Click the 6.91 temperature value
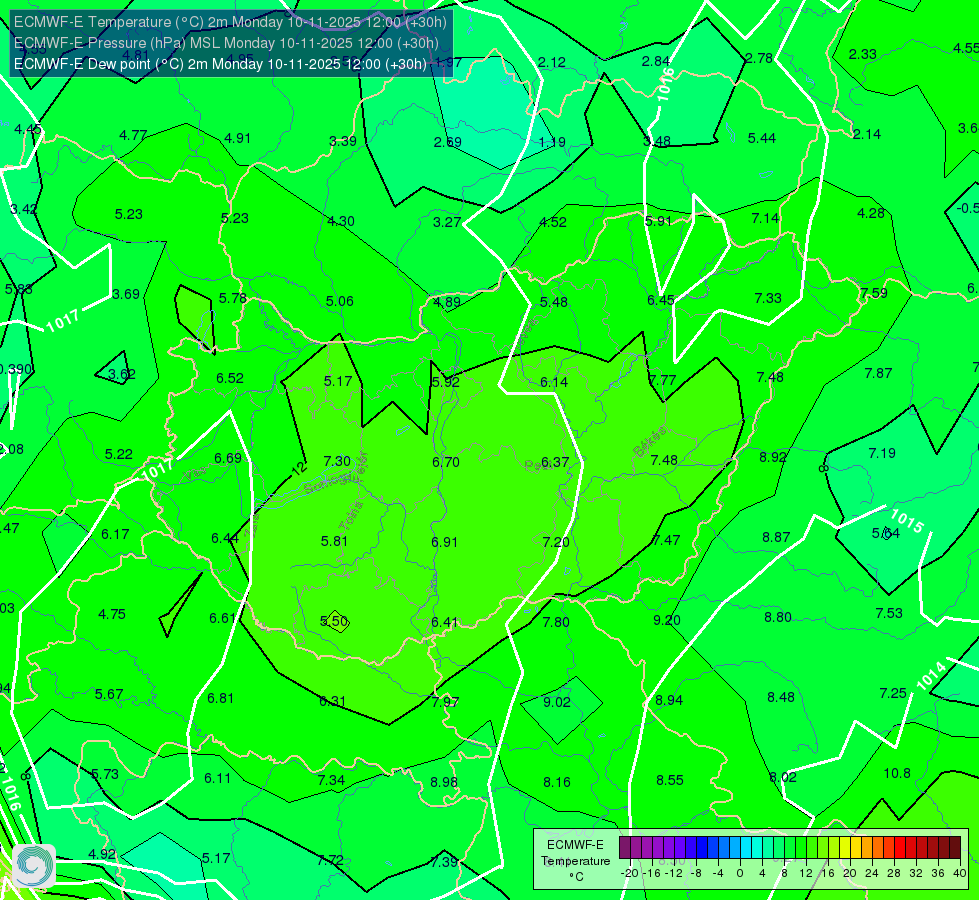The height and width of the screenshot is (900, 979). tap(445, 542)
